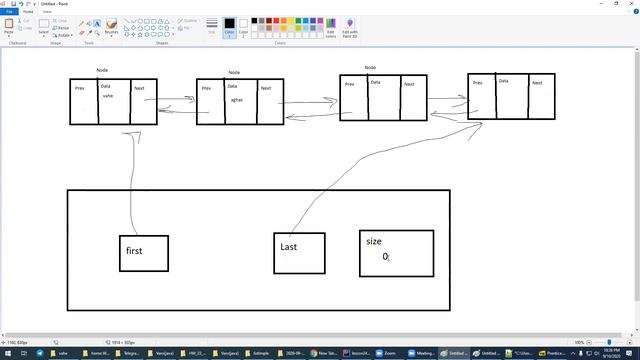Choose the Triangle shape in Shapes gallery

coord(167,21)
